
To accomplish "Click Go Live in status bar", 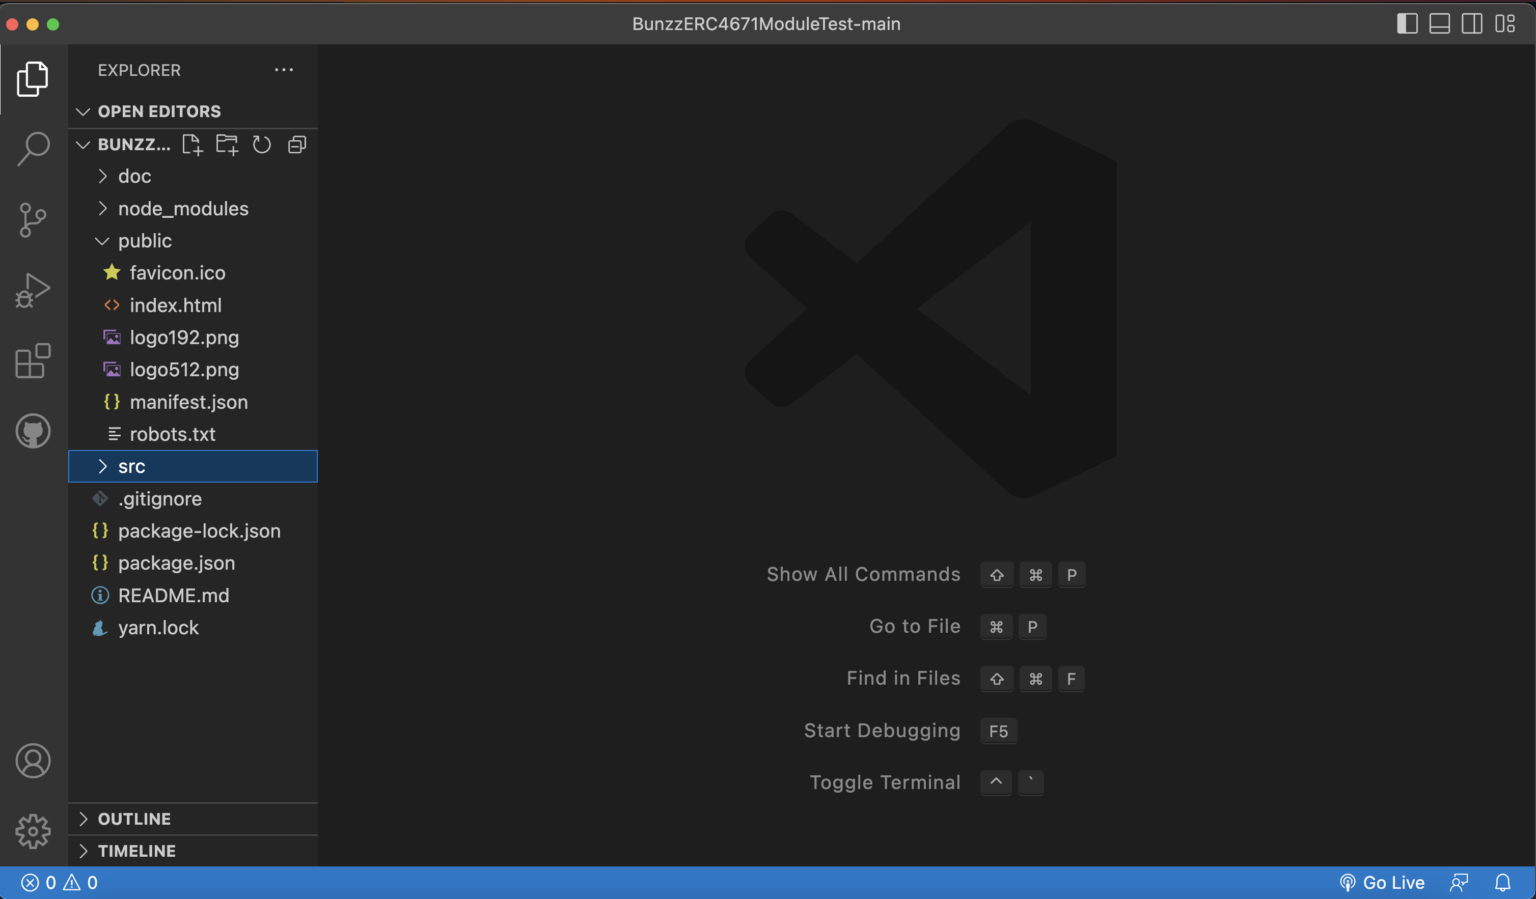I will tap(1382, 883).
